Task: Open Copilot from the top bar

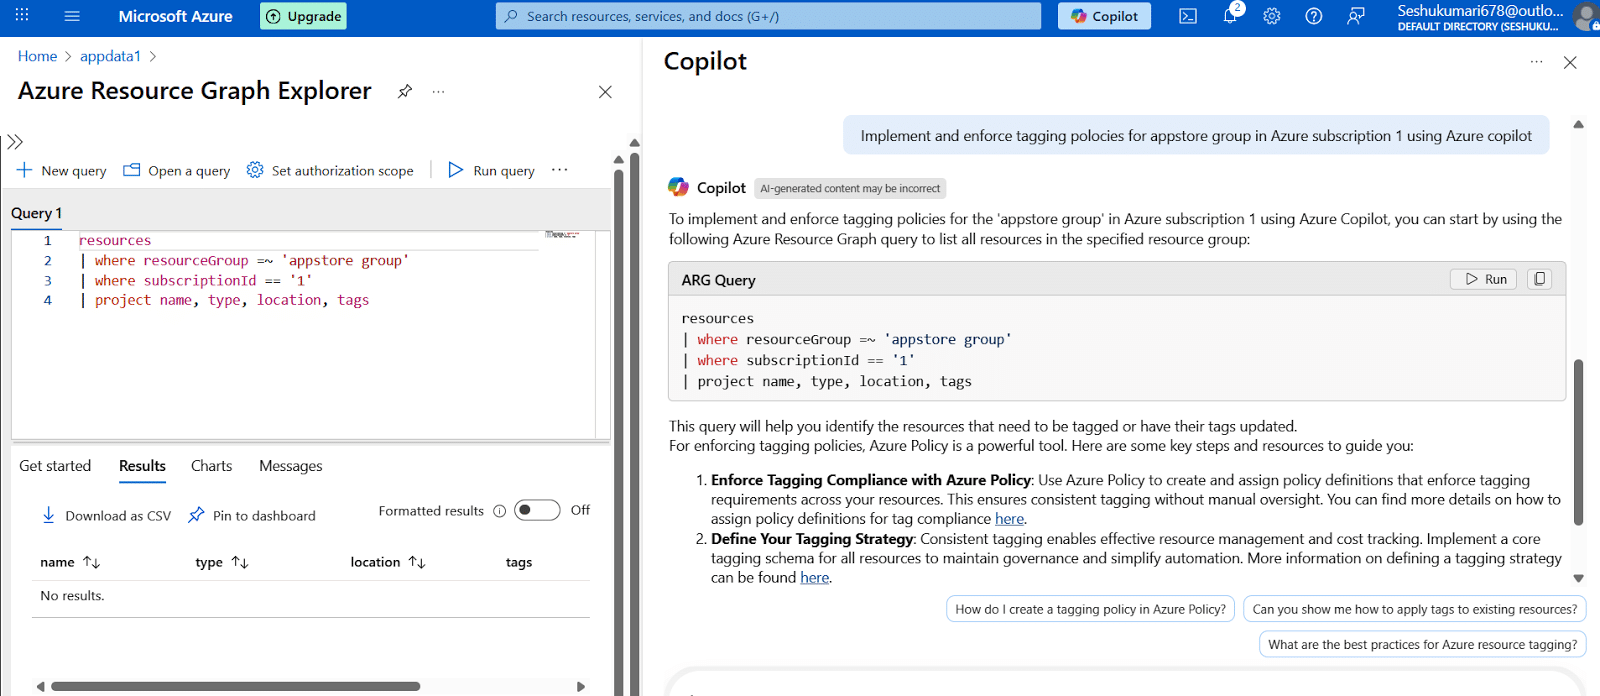Action: pos(1105,16)
